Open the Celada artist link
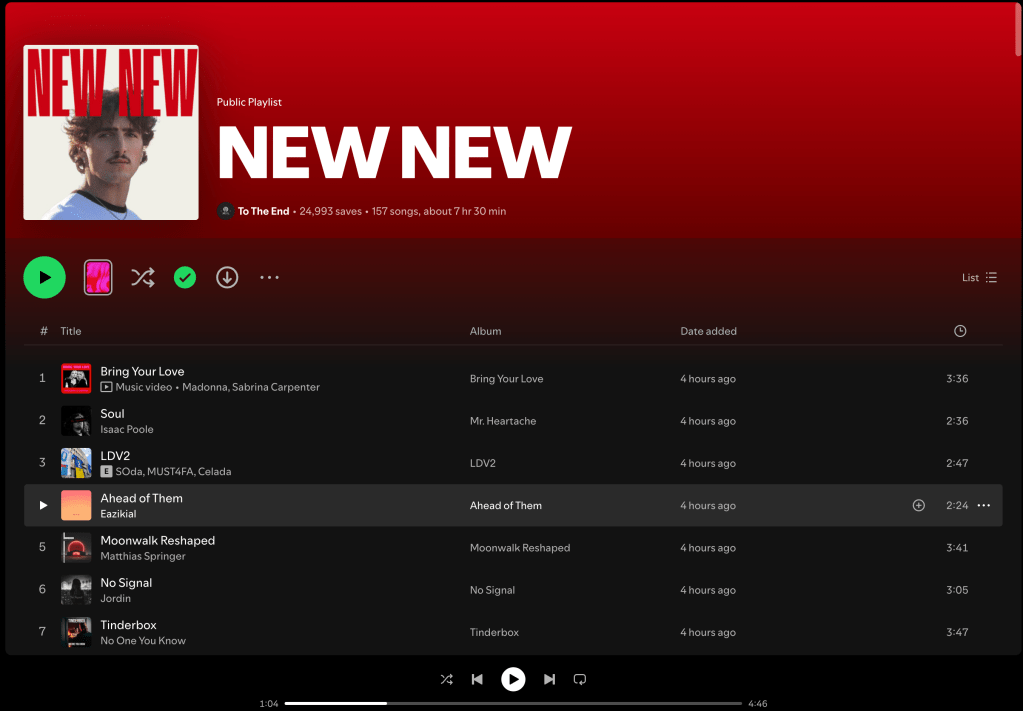The width and height of the screenshot is (1023, 711). pos(215,471)
